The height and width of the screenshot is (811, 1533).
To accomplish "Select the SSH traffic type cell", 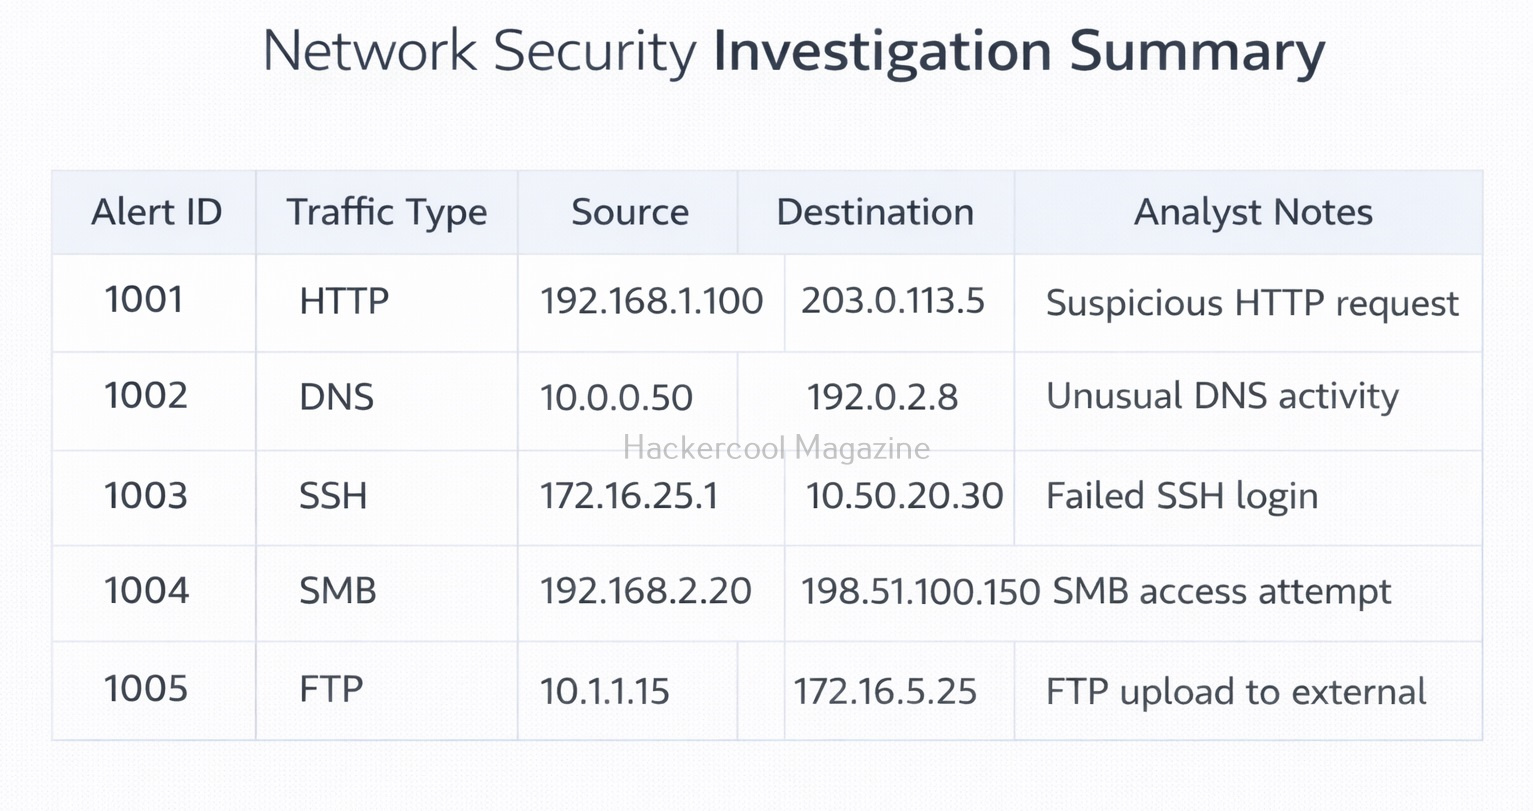I will click(333, 496).
